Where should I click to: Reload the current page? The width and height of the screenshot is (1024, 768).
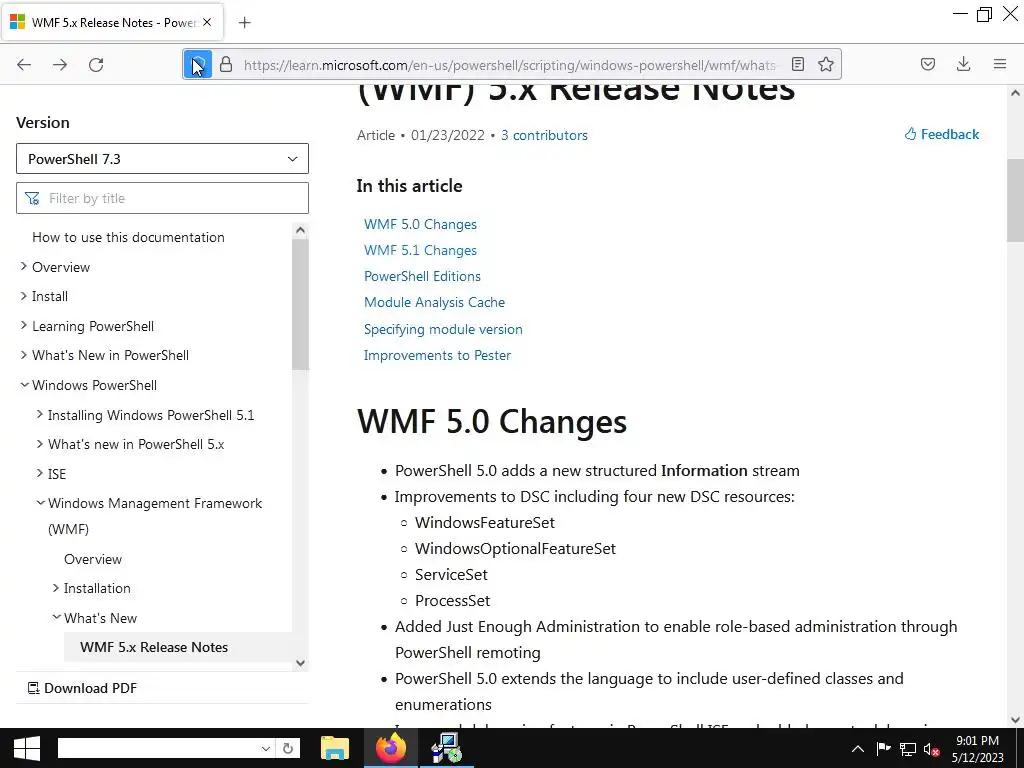[96, 64]
